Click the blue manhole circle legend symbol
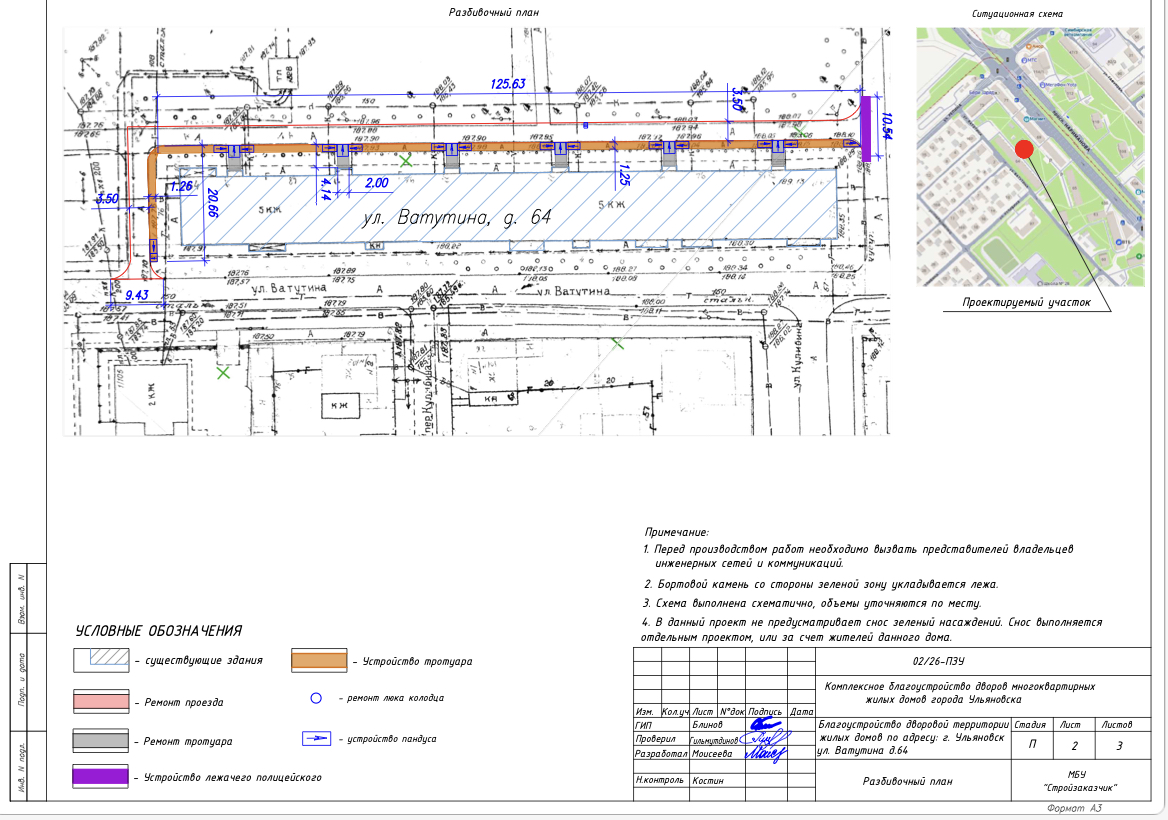The height and width of the screenshot is (820, 1168). pos(314,697)
